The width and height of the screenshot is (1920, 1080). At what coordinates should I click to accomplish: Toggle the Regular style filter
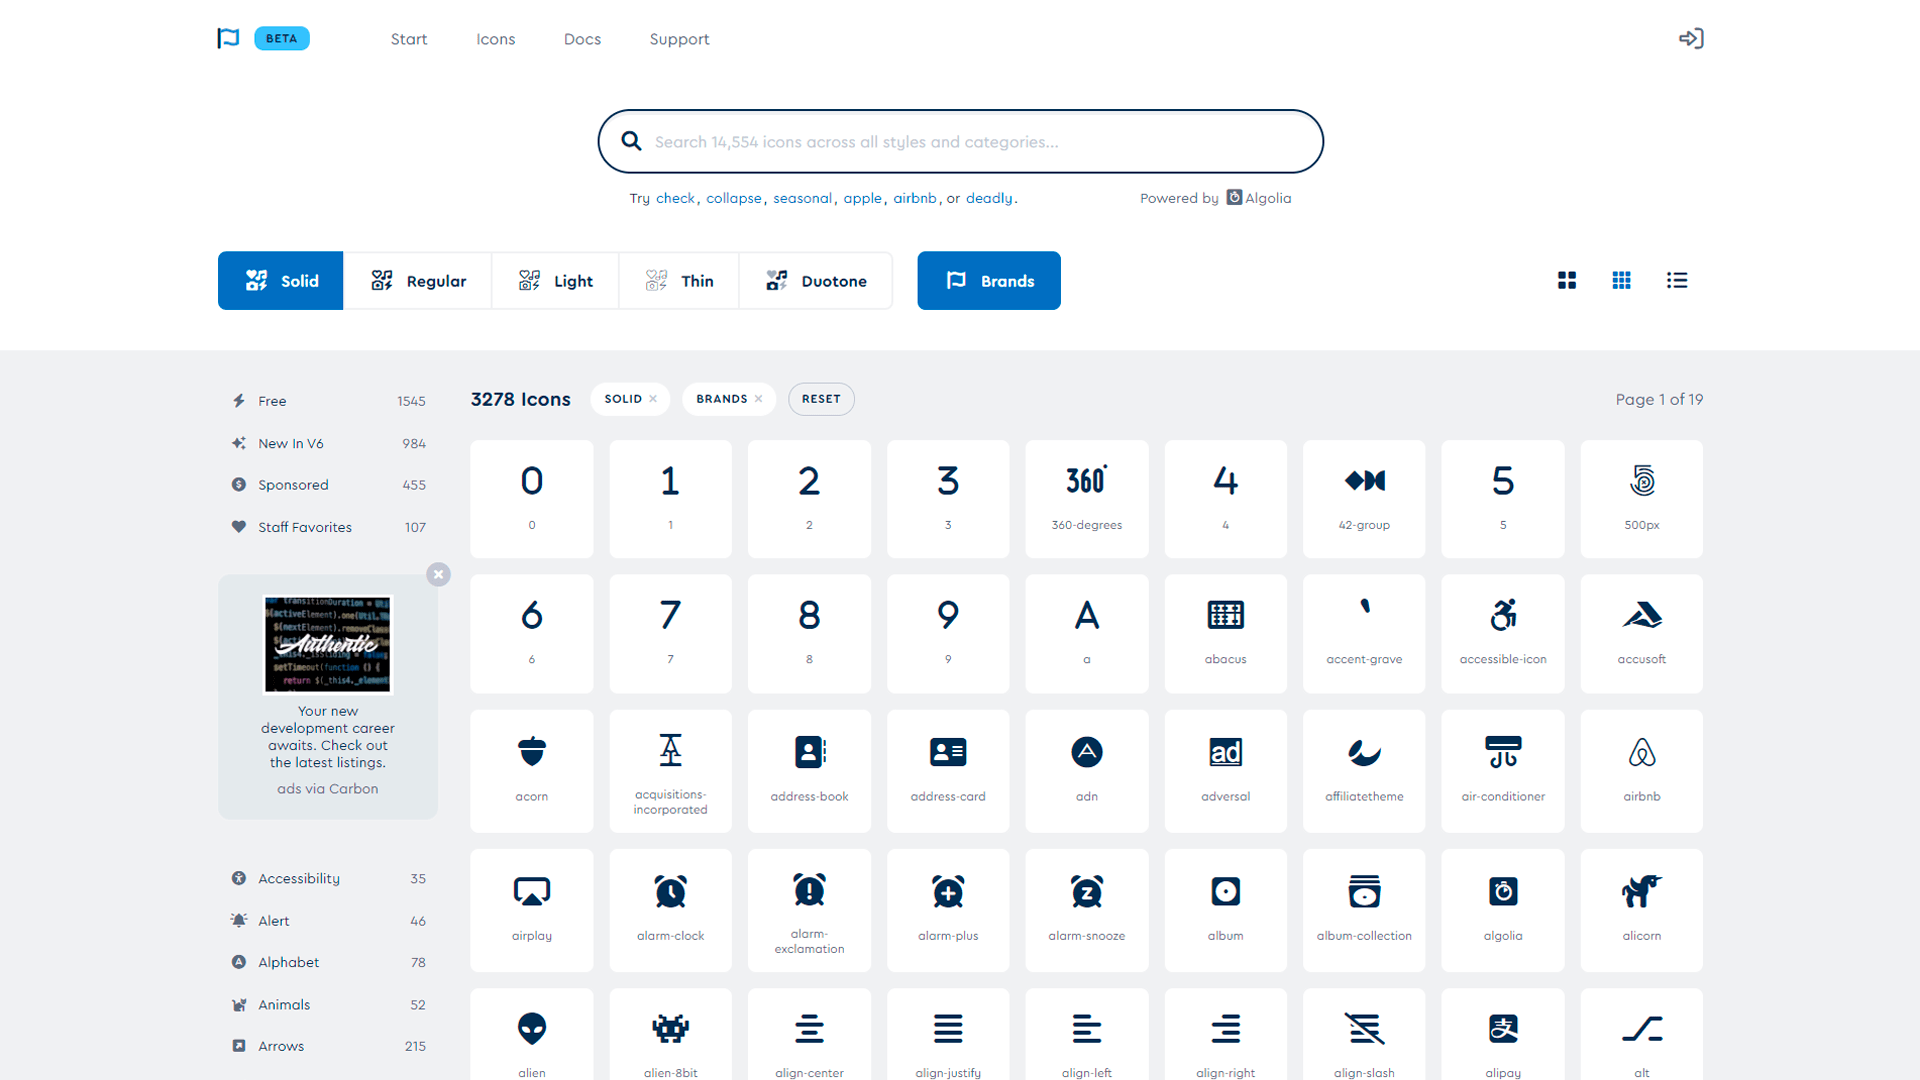(418, 281)
